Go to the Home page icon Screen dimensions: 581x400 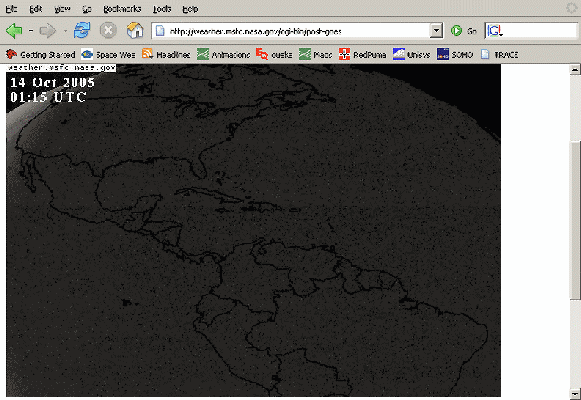135,30
